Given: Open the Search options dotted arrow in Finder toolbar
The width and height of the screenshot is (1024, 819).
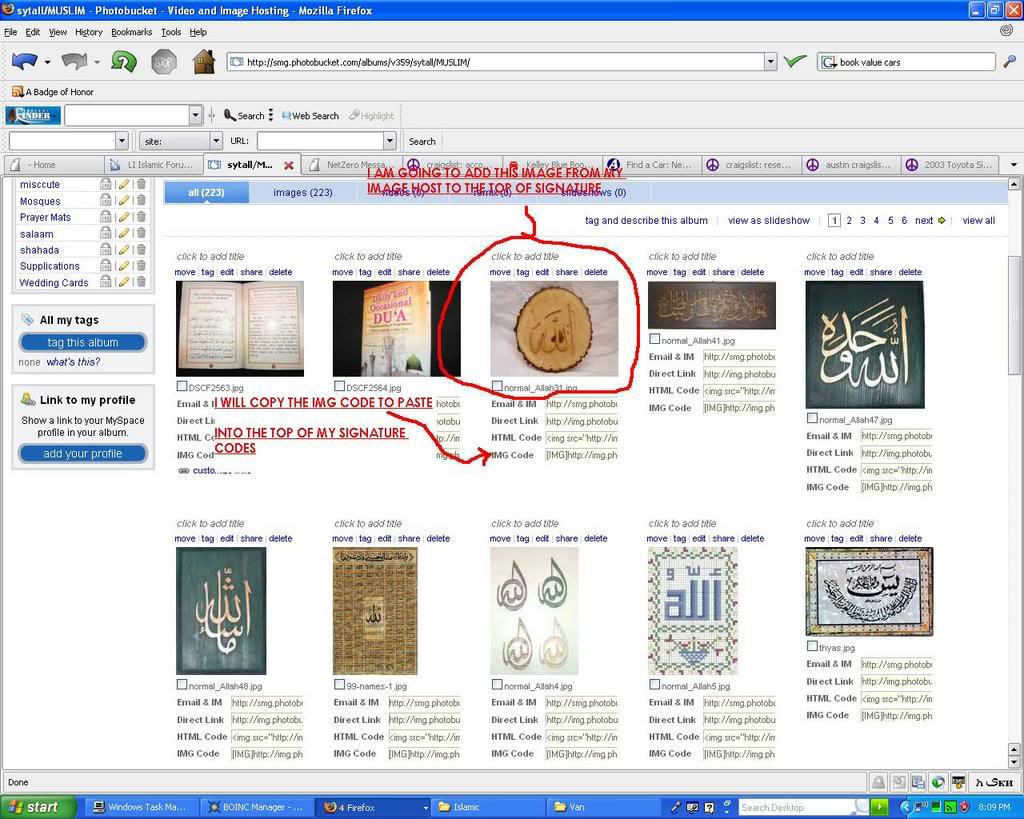Looking at the screenshot, I should point(270,116).
